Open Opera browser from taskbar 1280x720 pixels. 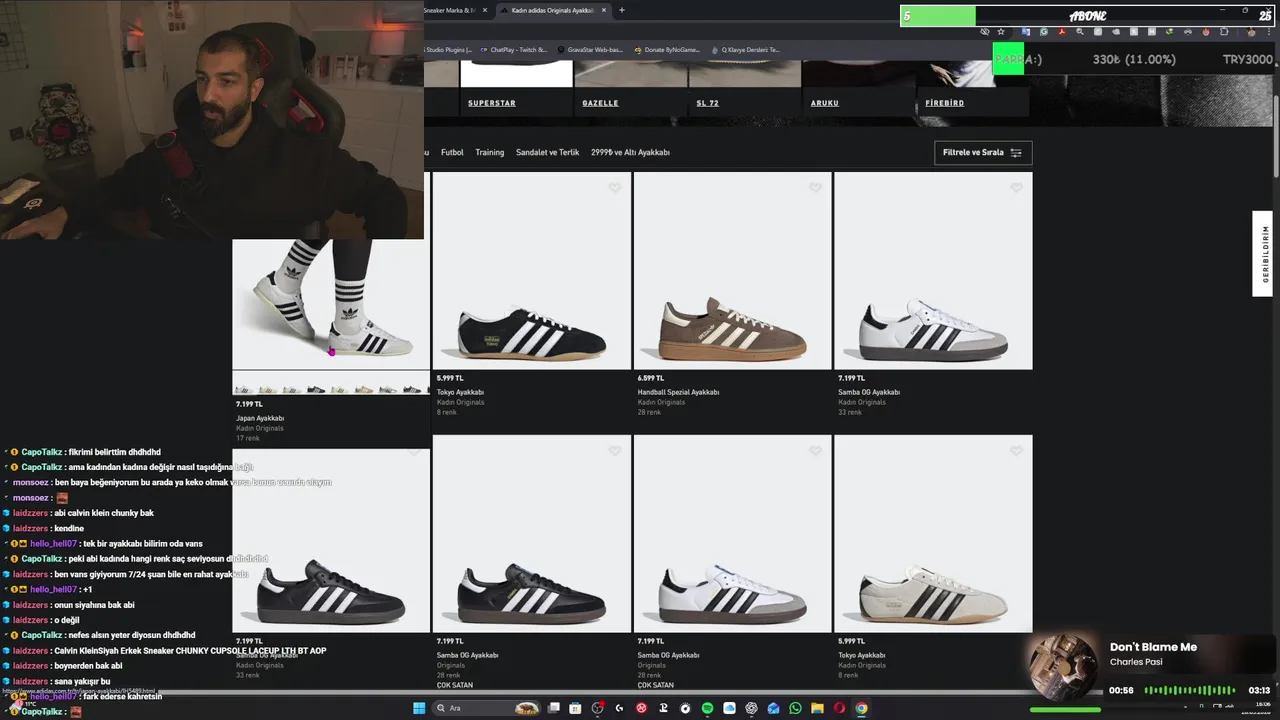839,708
